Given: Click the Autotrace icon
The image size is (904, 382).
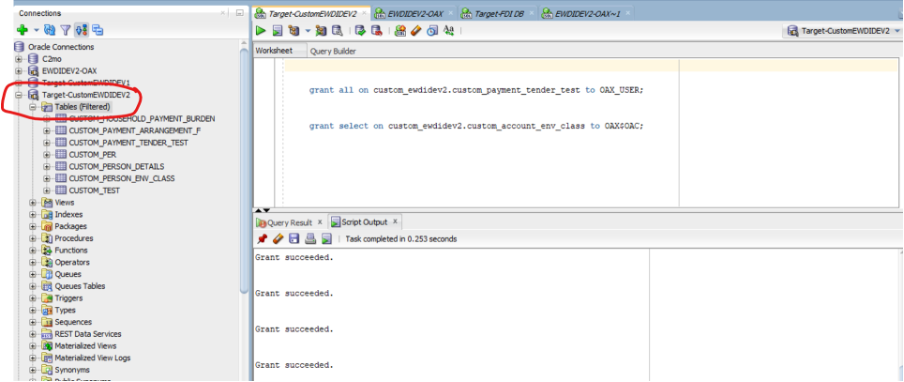Looking at the screenshot, I should (321, 31).
